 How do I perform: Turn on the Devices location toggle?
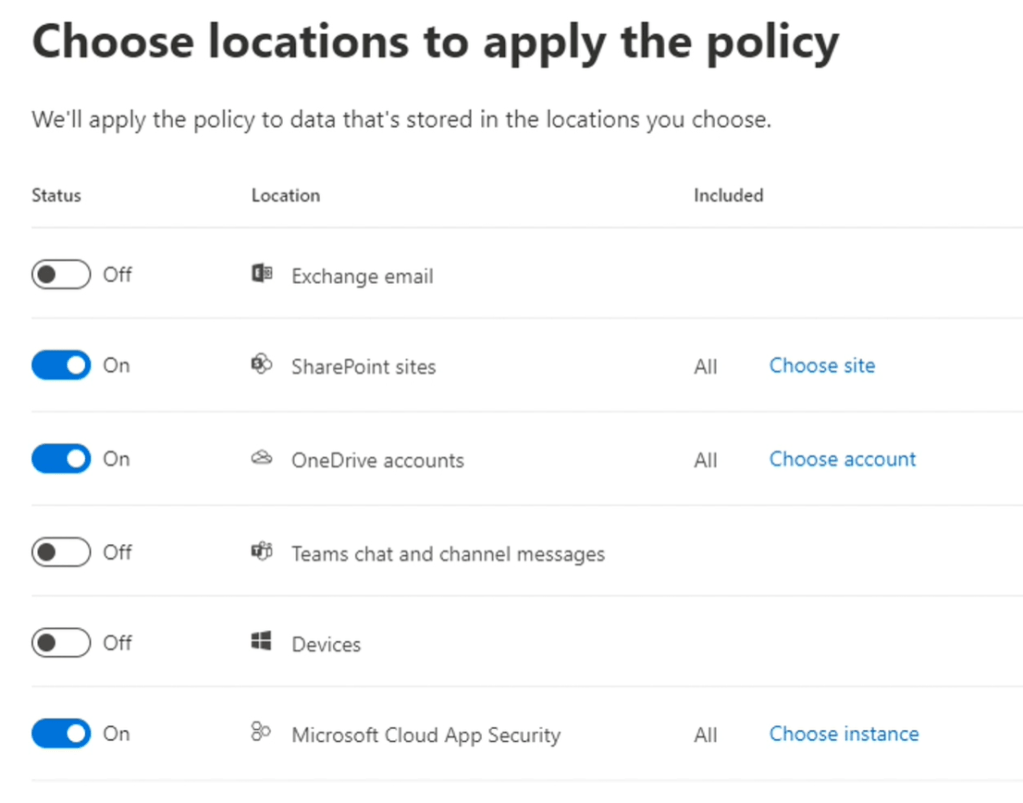pyautogui.click(x=61, y=643)
